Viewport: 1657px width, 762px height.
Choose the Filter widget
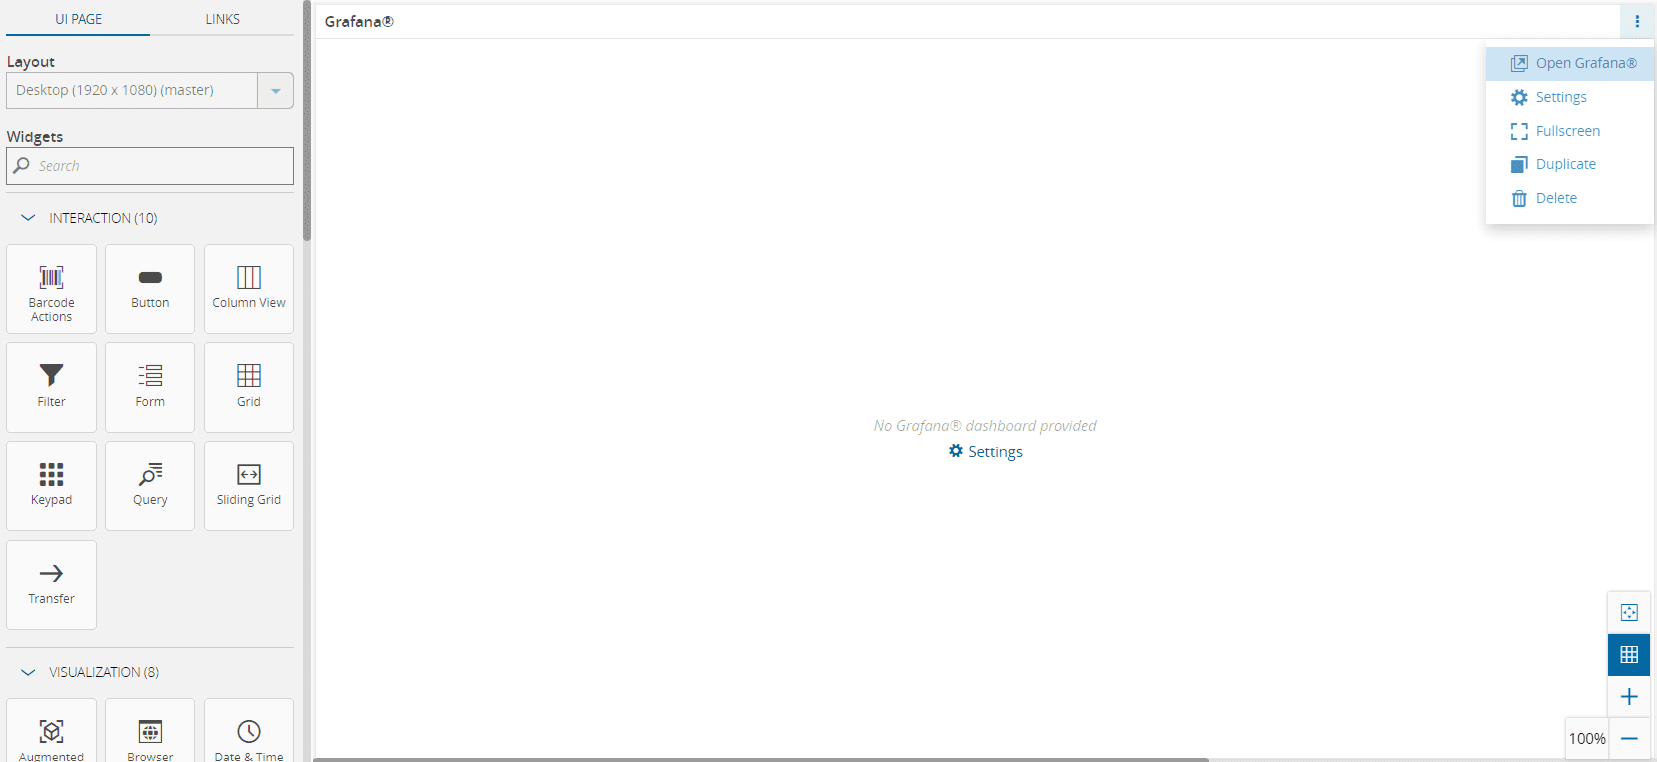coord(51,387)
